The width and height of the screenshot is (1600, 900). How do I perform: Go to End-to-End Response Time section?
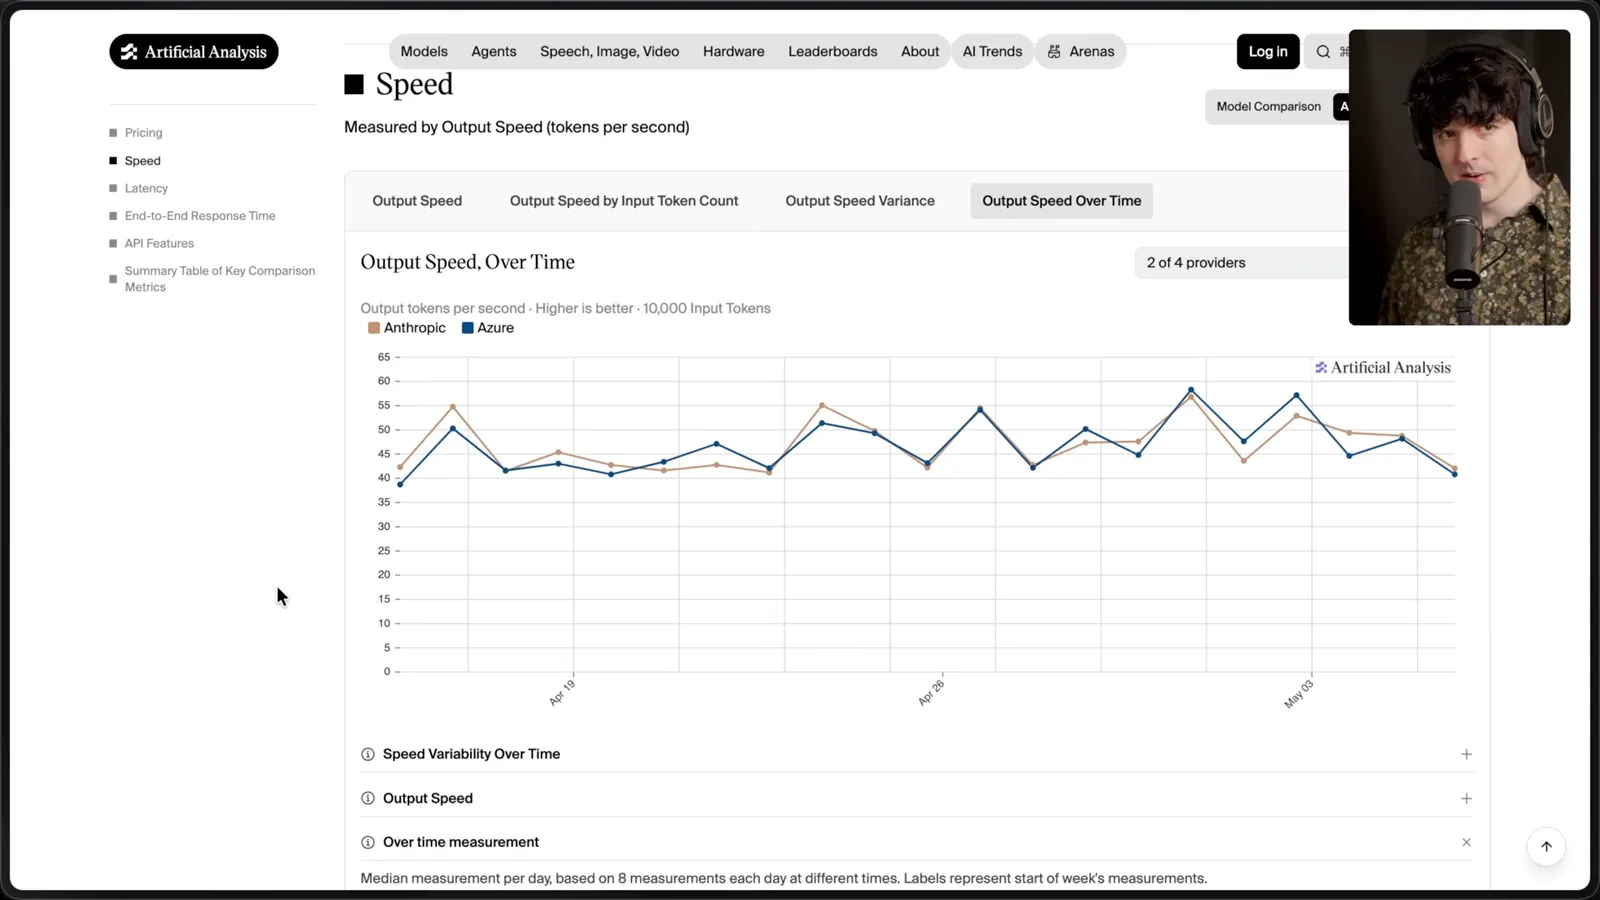200,216
